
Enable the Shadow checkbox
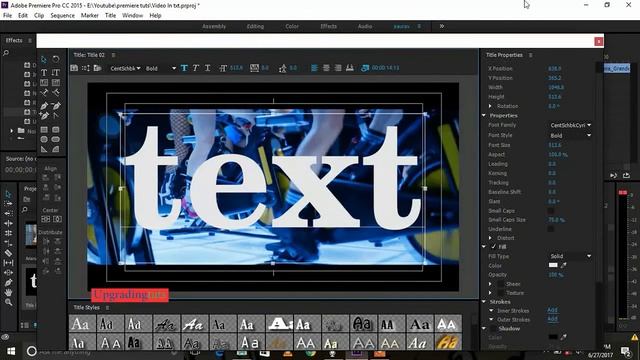[x=493, y=329]
